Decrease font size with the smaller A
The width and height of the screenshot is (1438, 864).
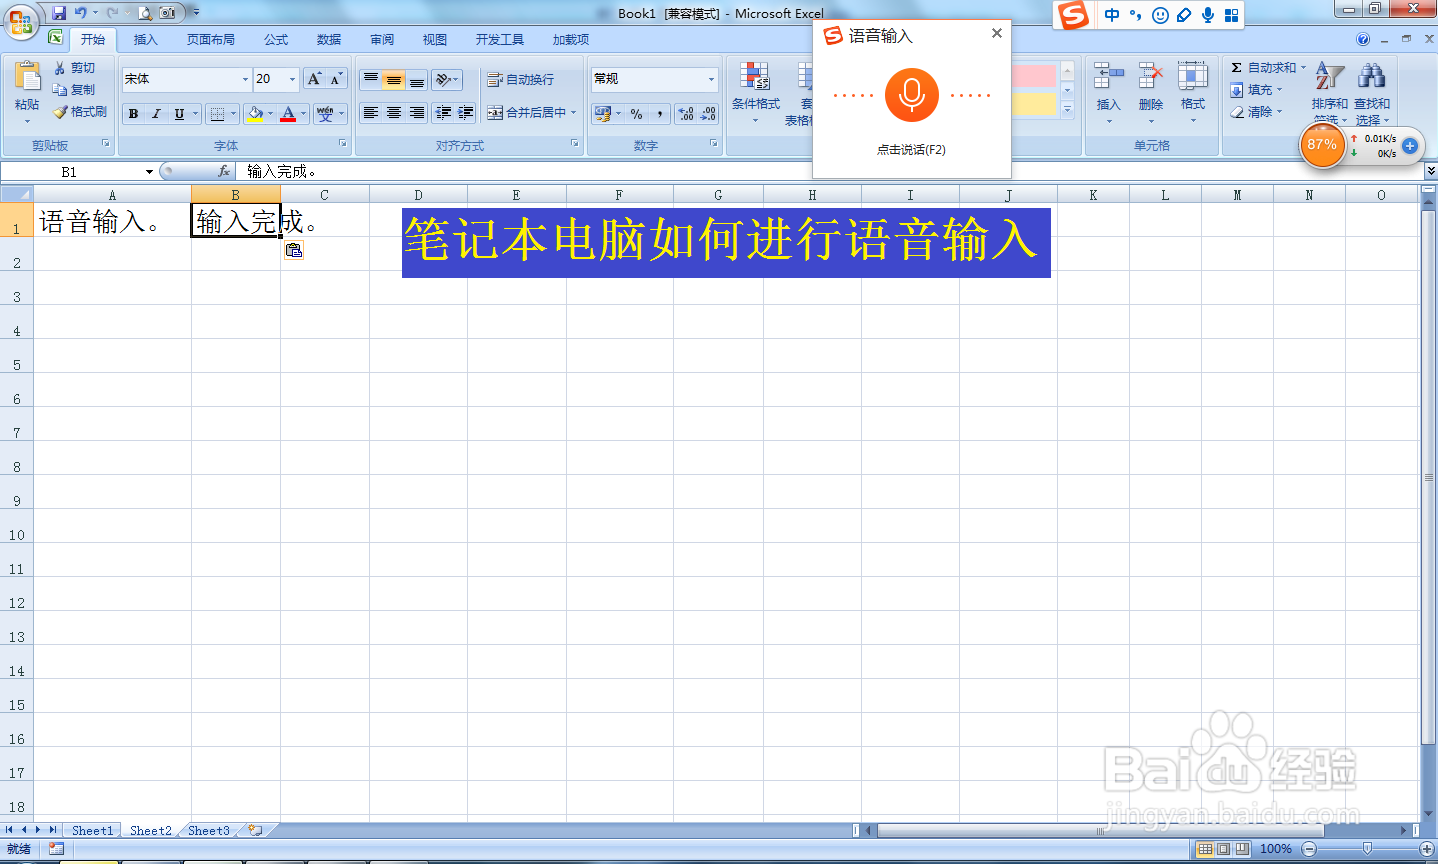click(x=336, y=79)
